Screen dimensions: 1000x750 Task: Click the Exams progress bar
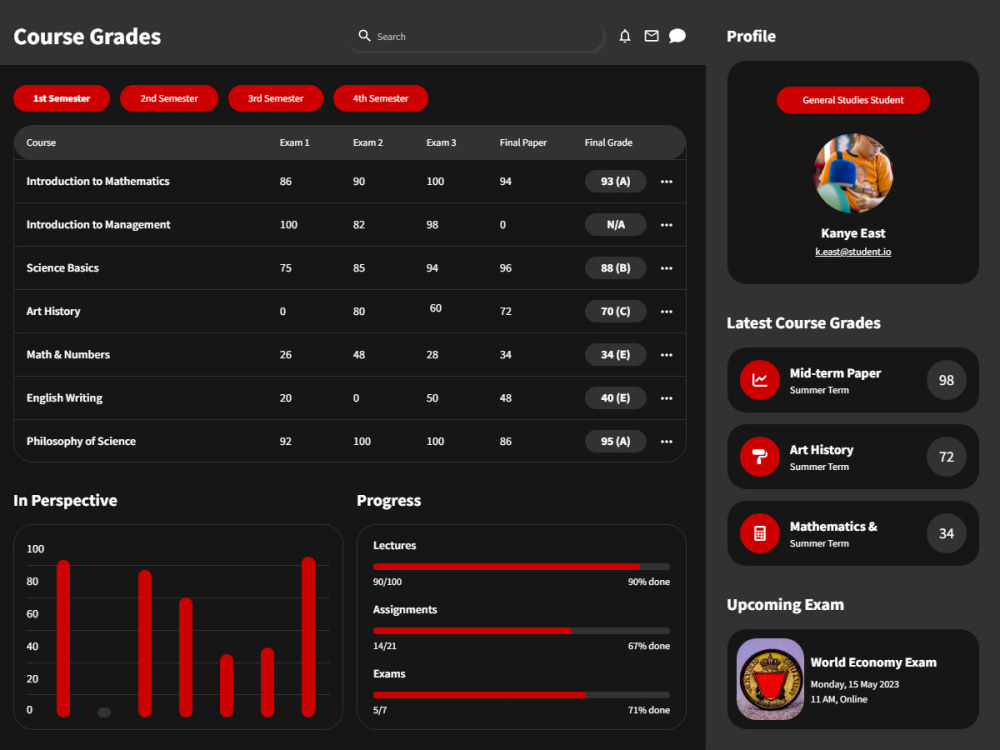pos(522,695)
